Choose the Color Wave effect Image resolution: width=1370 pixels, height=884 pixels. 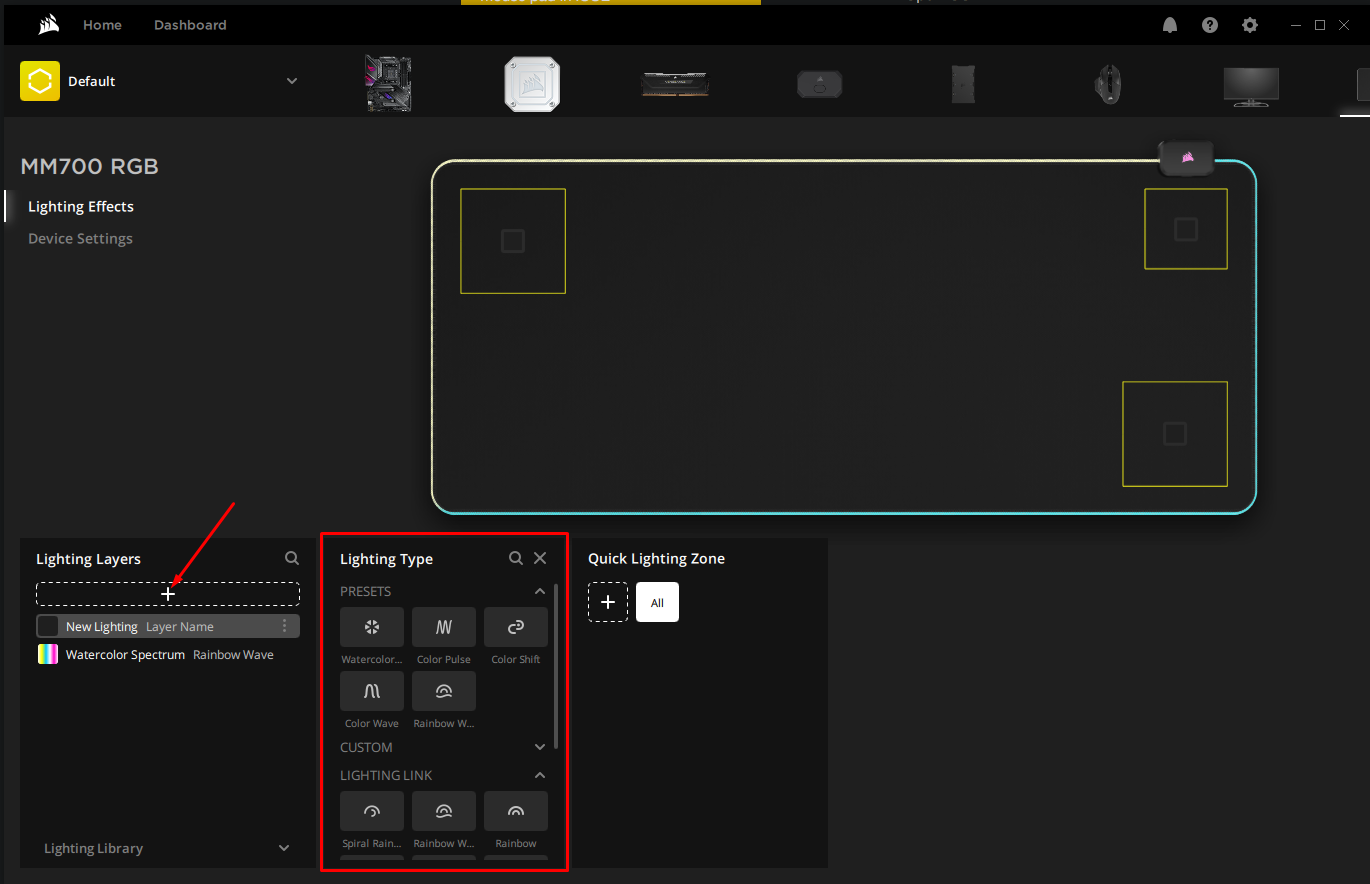coord(371,691)
